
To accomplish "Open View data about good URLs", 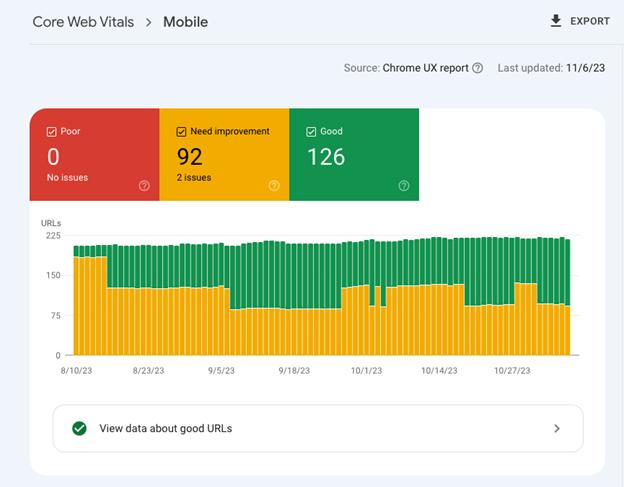I will pos(318,429).
